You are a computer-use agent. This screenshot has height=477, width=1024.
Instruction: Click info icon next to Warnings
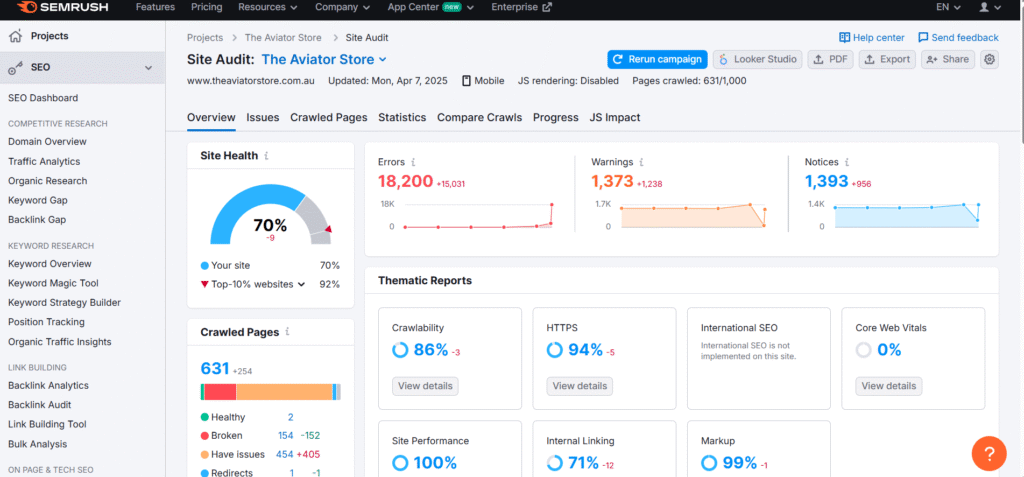pos(641,162)
